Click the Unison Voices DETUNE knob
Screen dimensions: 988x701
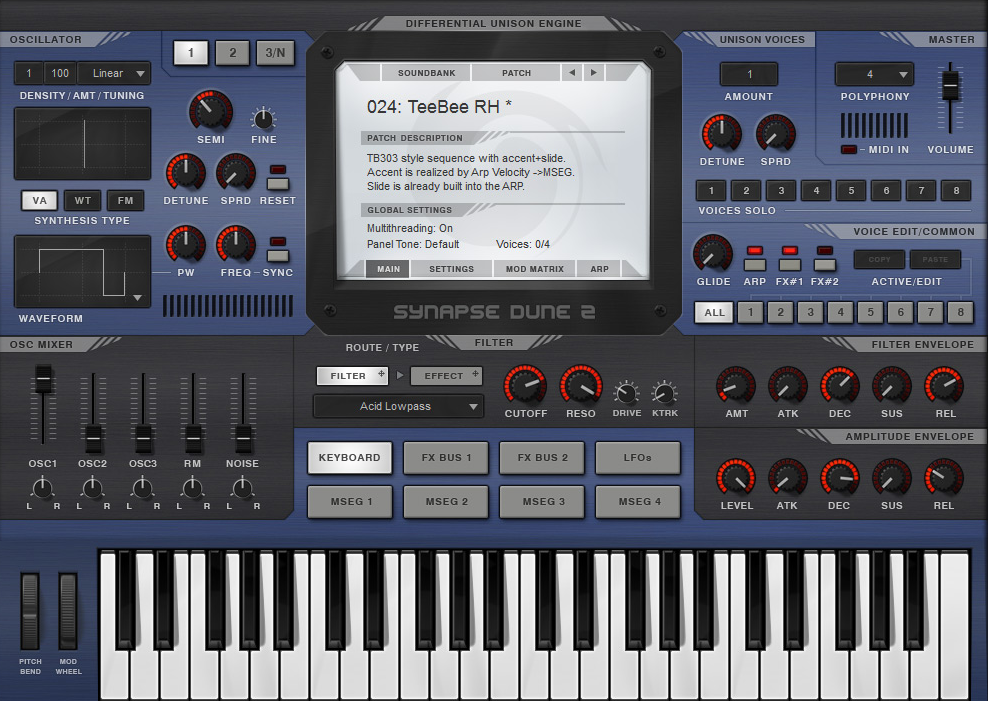coord(721,134)
